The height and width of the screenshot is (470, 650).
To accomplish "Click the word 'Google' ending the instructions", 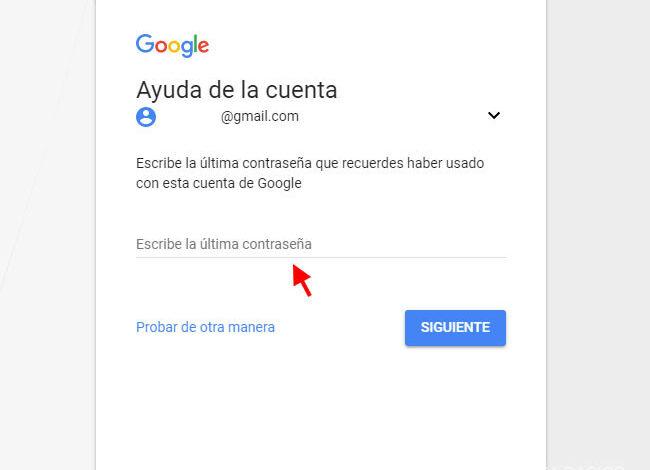I will point(279,183).
